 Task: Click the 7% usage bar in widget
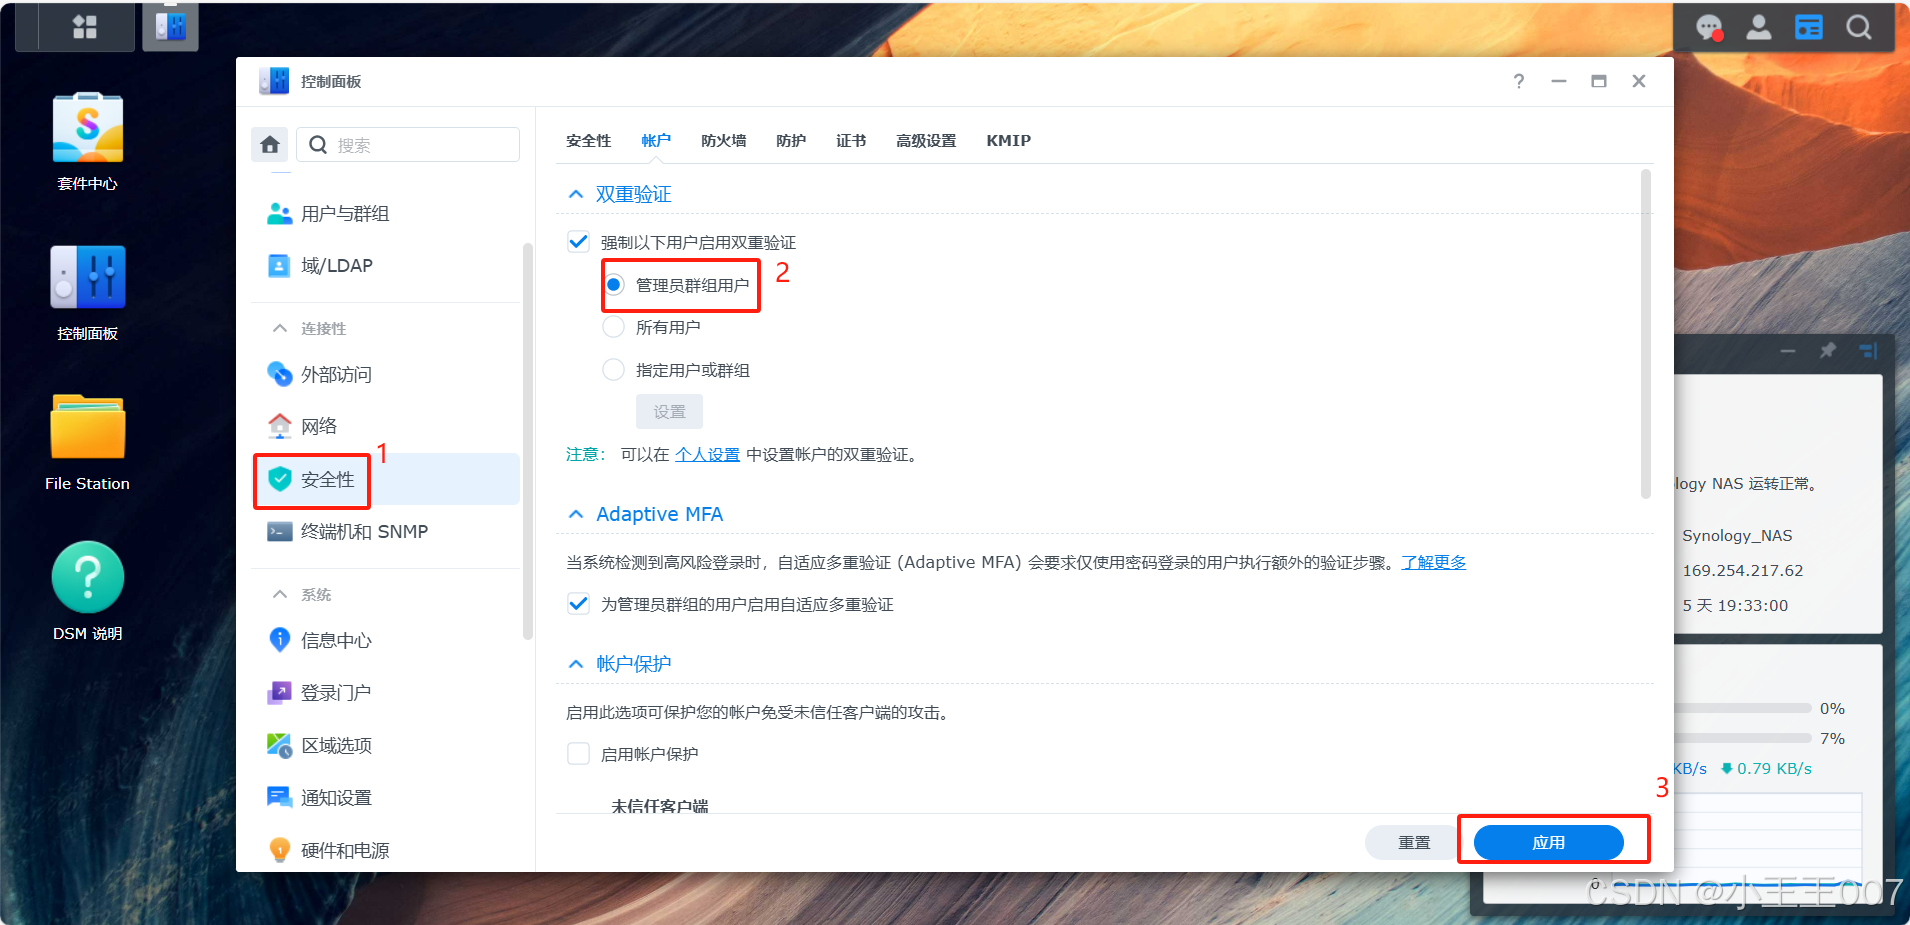tap(1743, 738)
